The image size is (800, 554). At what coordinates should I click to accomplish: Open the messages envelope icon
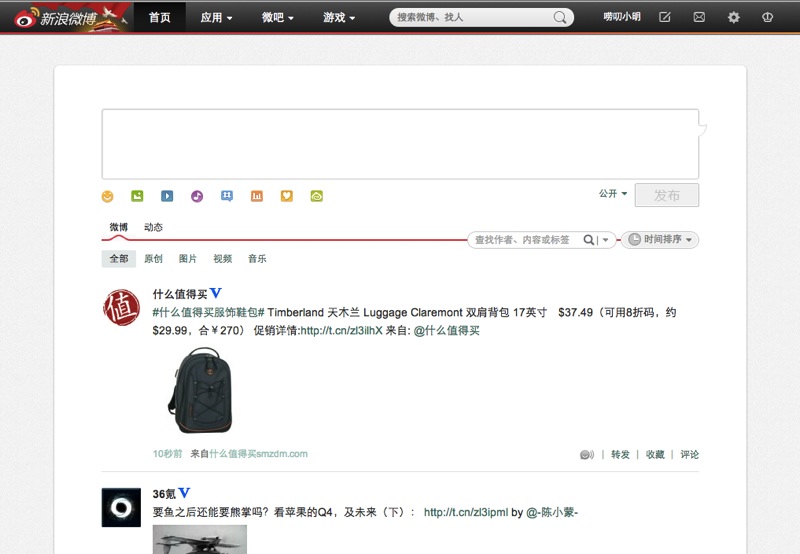click(x=699, y=17)
